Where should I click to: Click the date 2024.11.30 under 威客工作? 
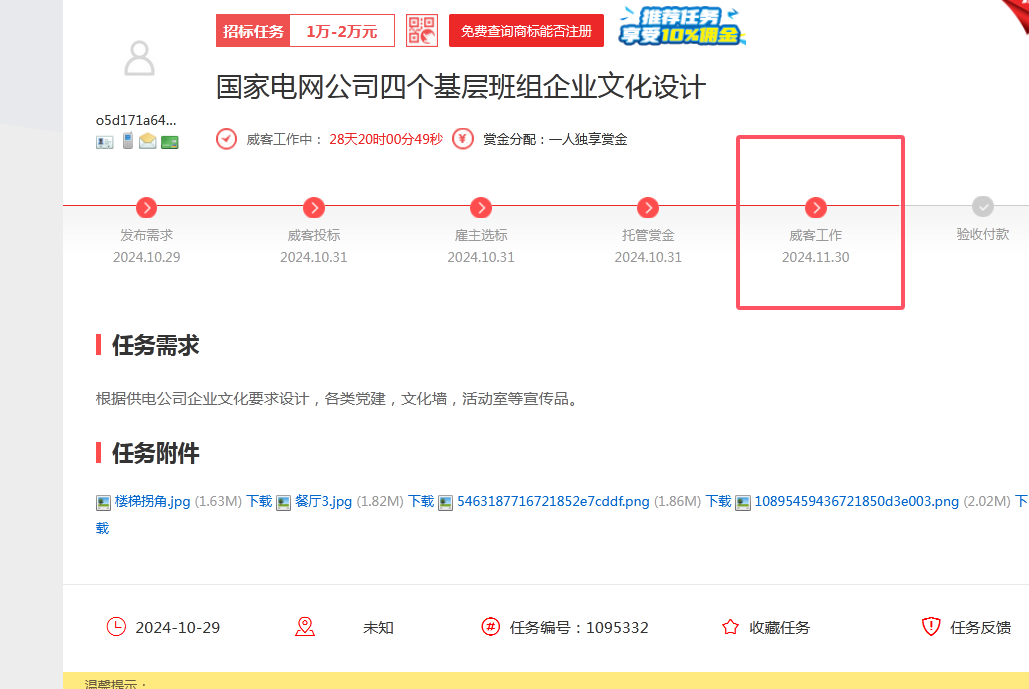point(816,257)
